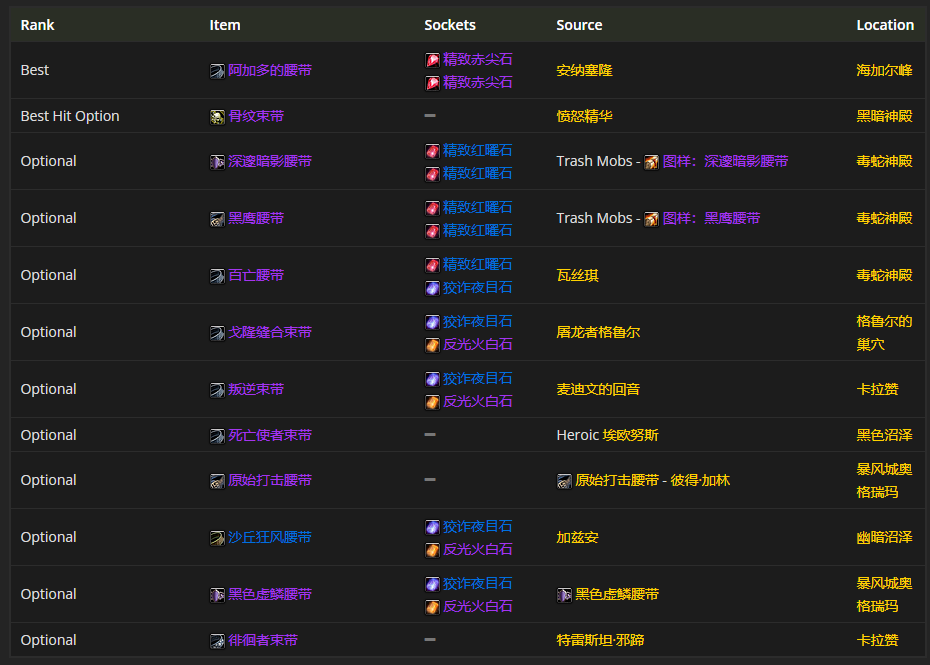Go to the 海加尔峰 location link
Viewport: 930px width, 665px height.
[884, 71]
